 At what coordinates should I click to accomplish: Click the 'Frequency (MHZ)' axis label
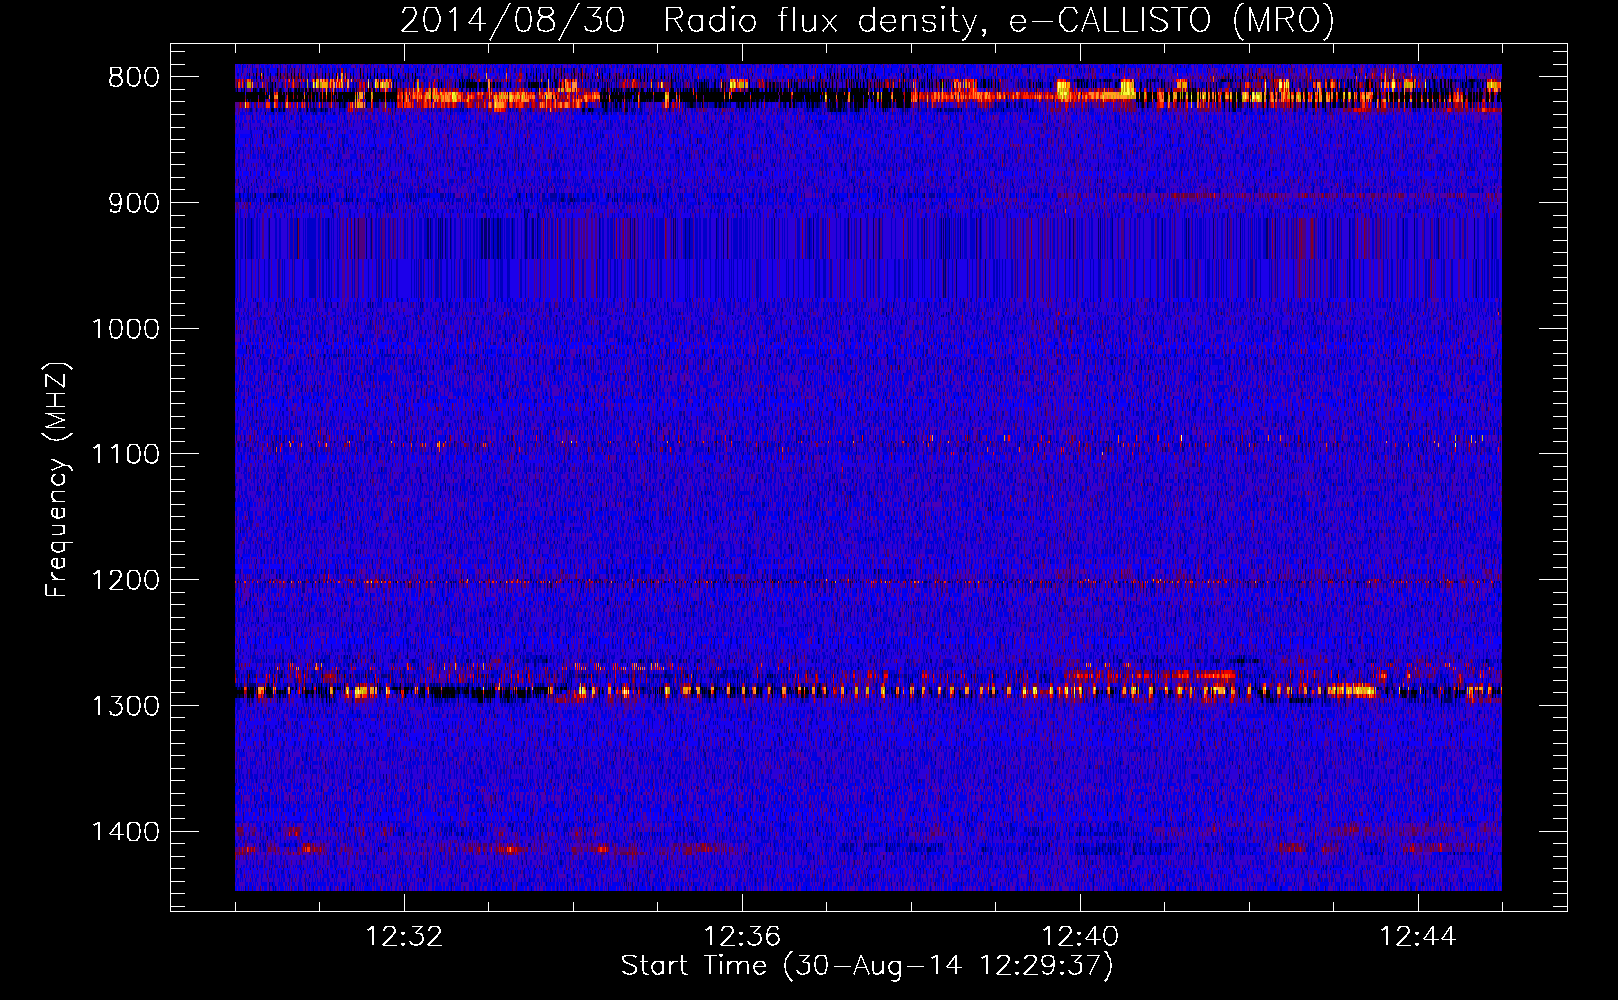(x=57, y=480)
